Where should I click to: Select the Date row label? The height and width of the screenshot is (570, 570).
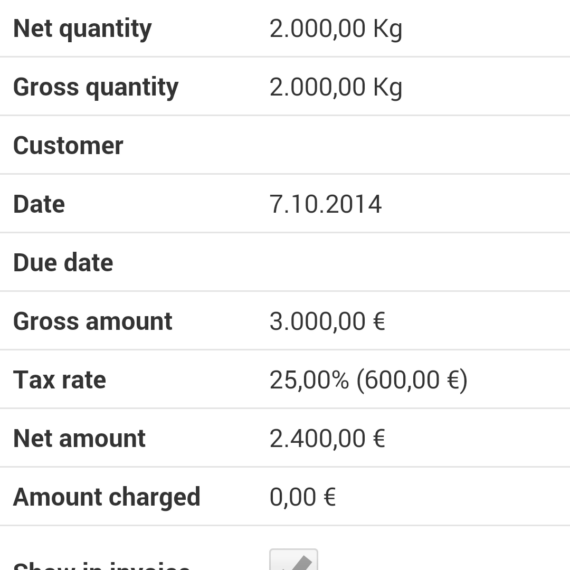(39, 204)
